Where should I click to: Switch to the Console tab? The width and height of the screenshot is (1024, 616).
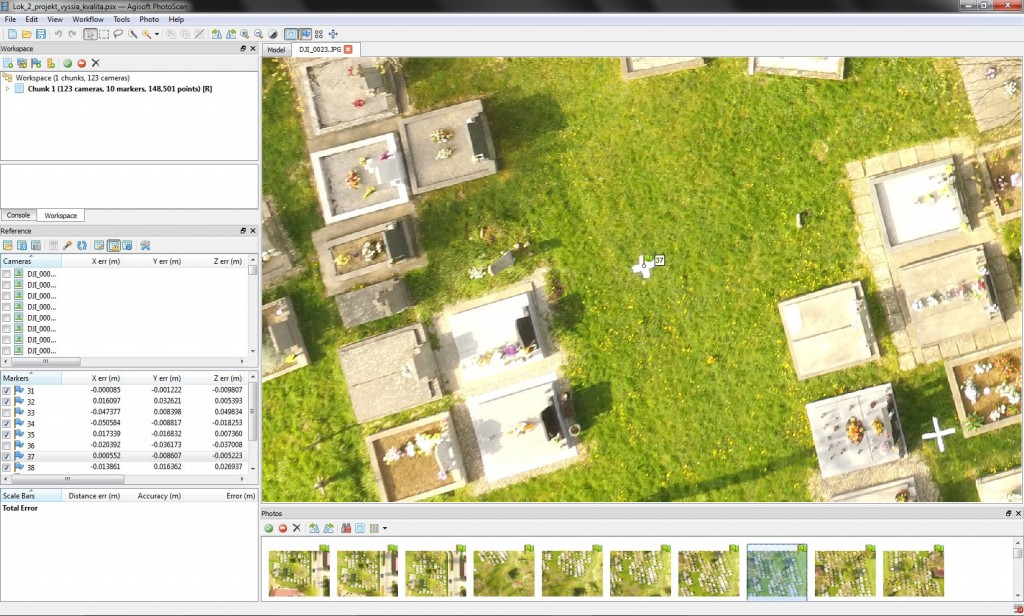(x=18, y=215)
